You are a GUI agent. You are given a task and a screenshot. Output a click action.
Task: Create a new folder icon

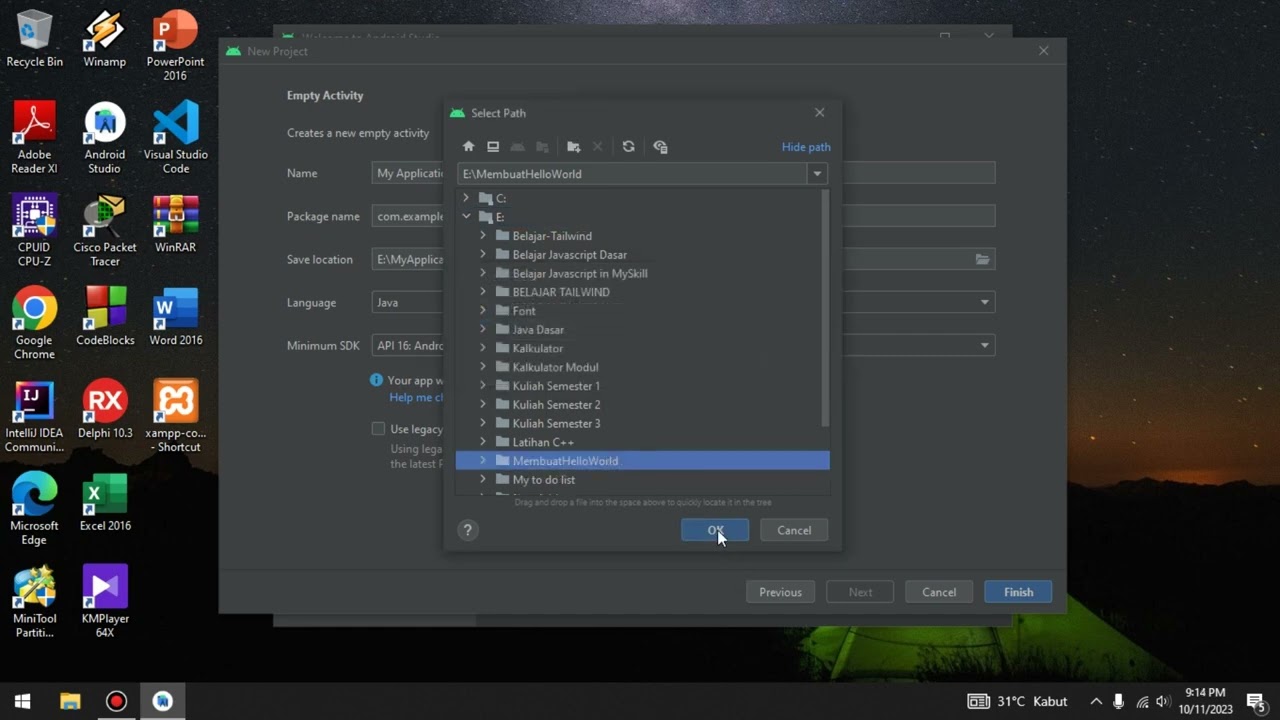(x=573, y=147)
